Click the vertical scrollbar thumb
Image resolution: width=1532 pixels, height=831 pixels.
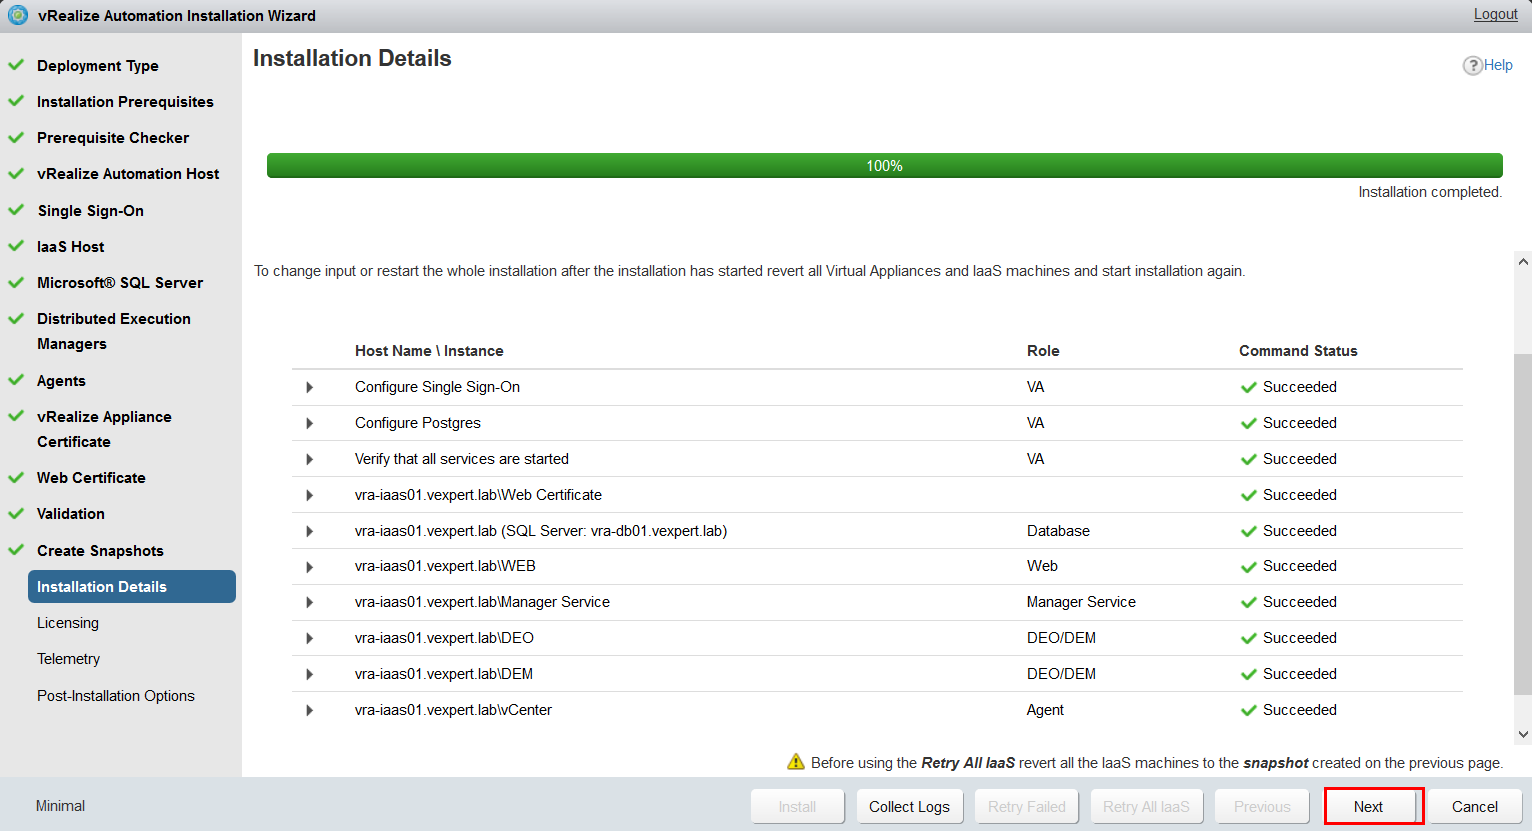pyautogui.click(x=1523, y=523)
